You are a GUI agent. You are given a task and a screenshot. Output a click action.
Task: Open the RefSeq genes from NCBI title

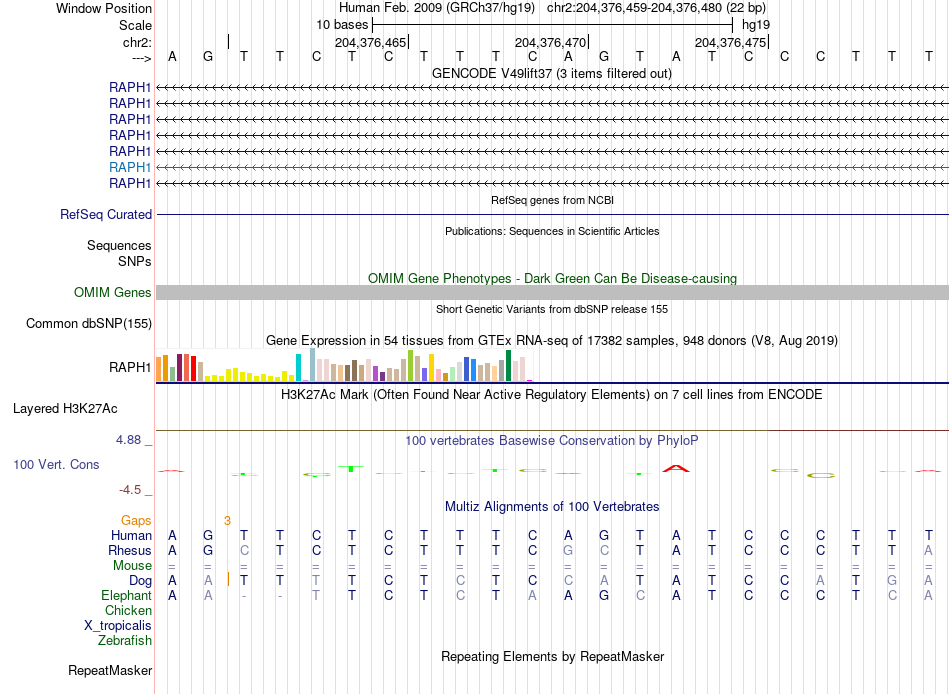point(553,200)
